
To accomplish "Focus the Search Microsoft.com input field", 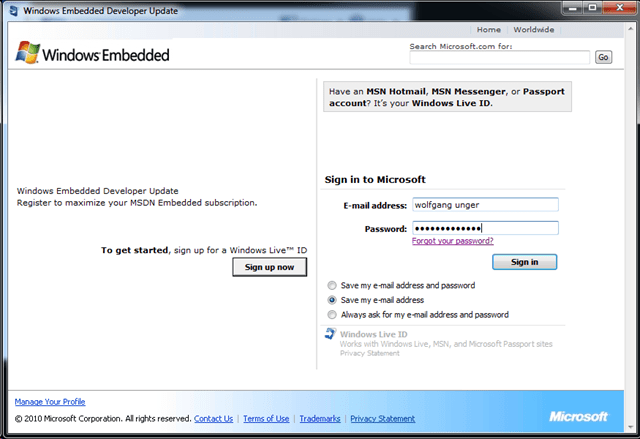I will point(500,58).
